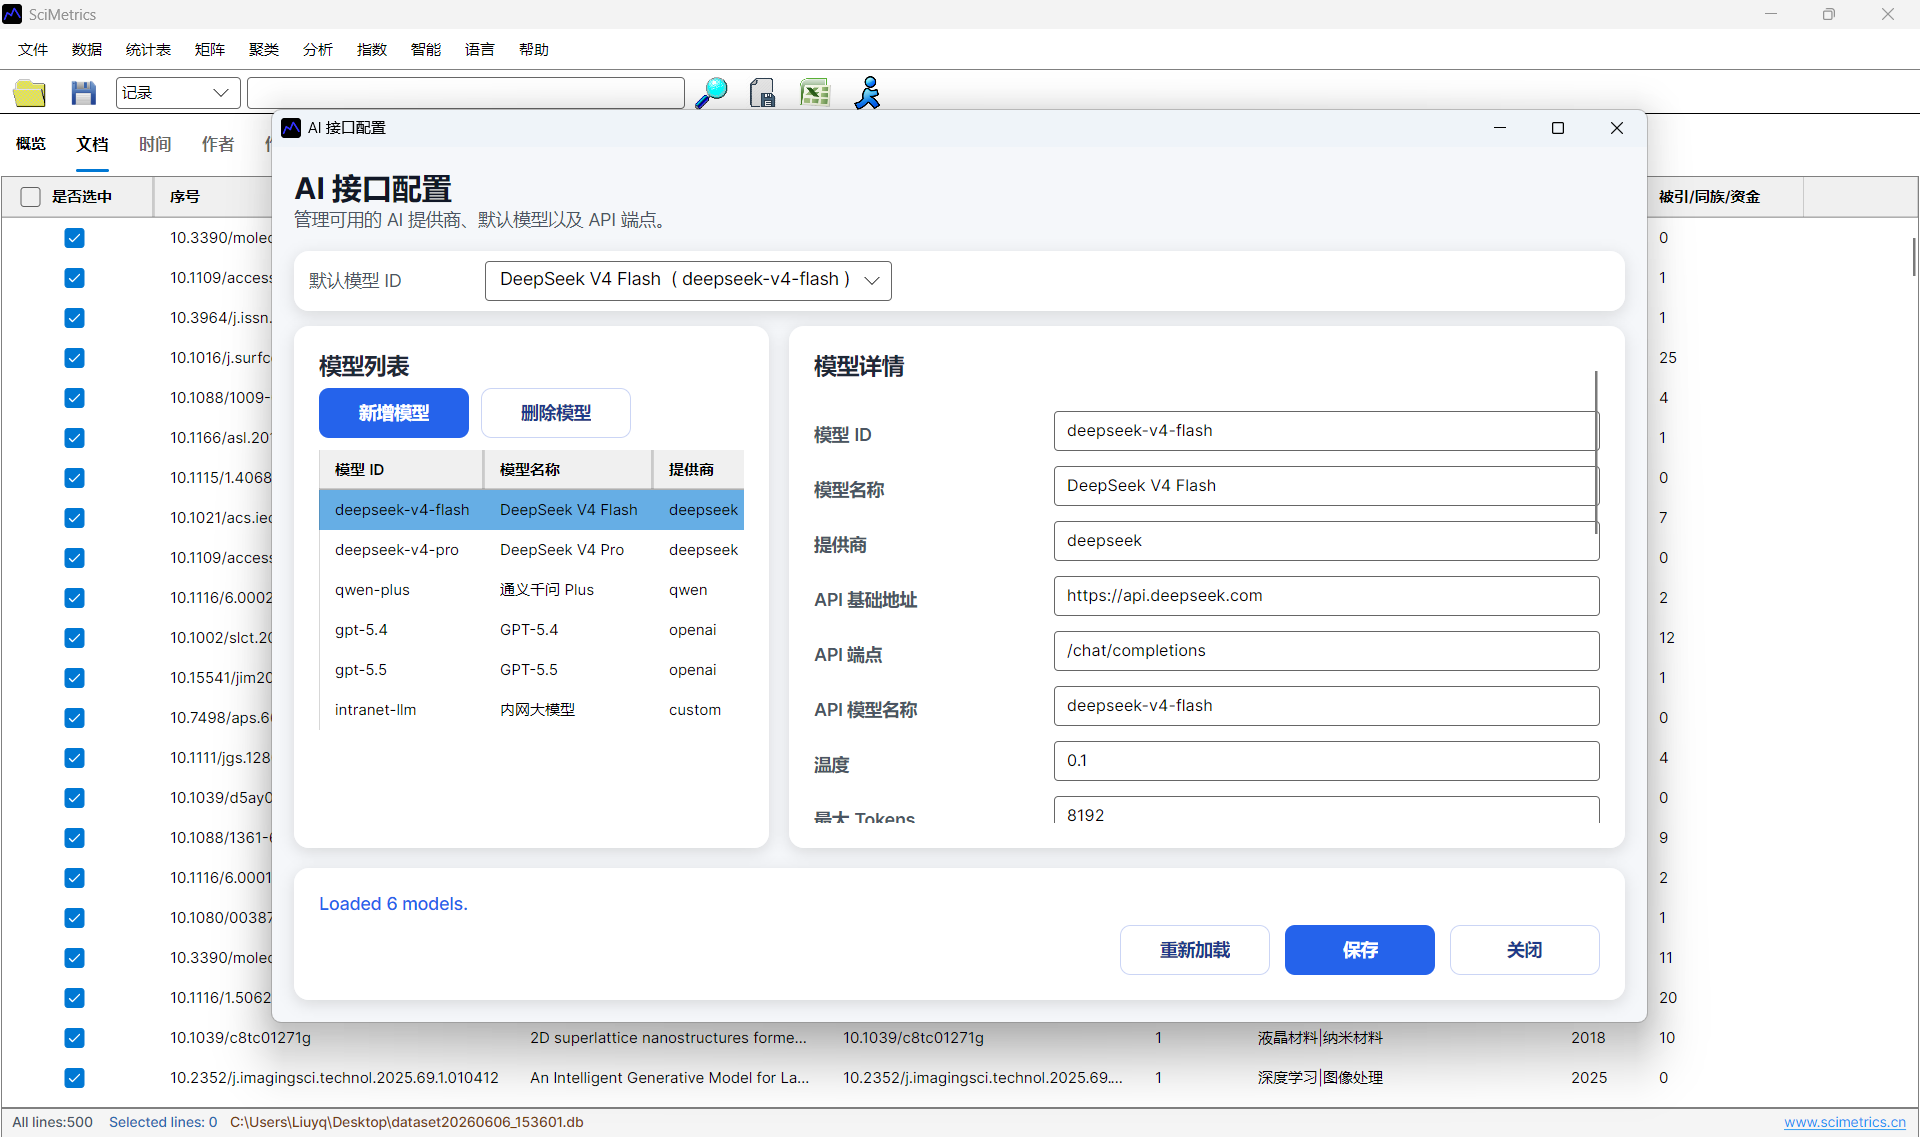Click the 新增模型 button

(394, 413)
